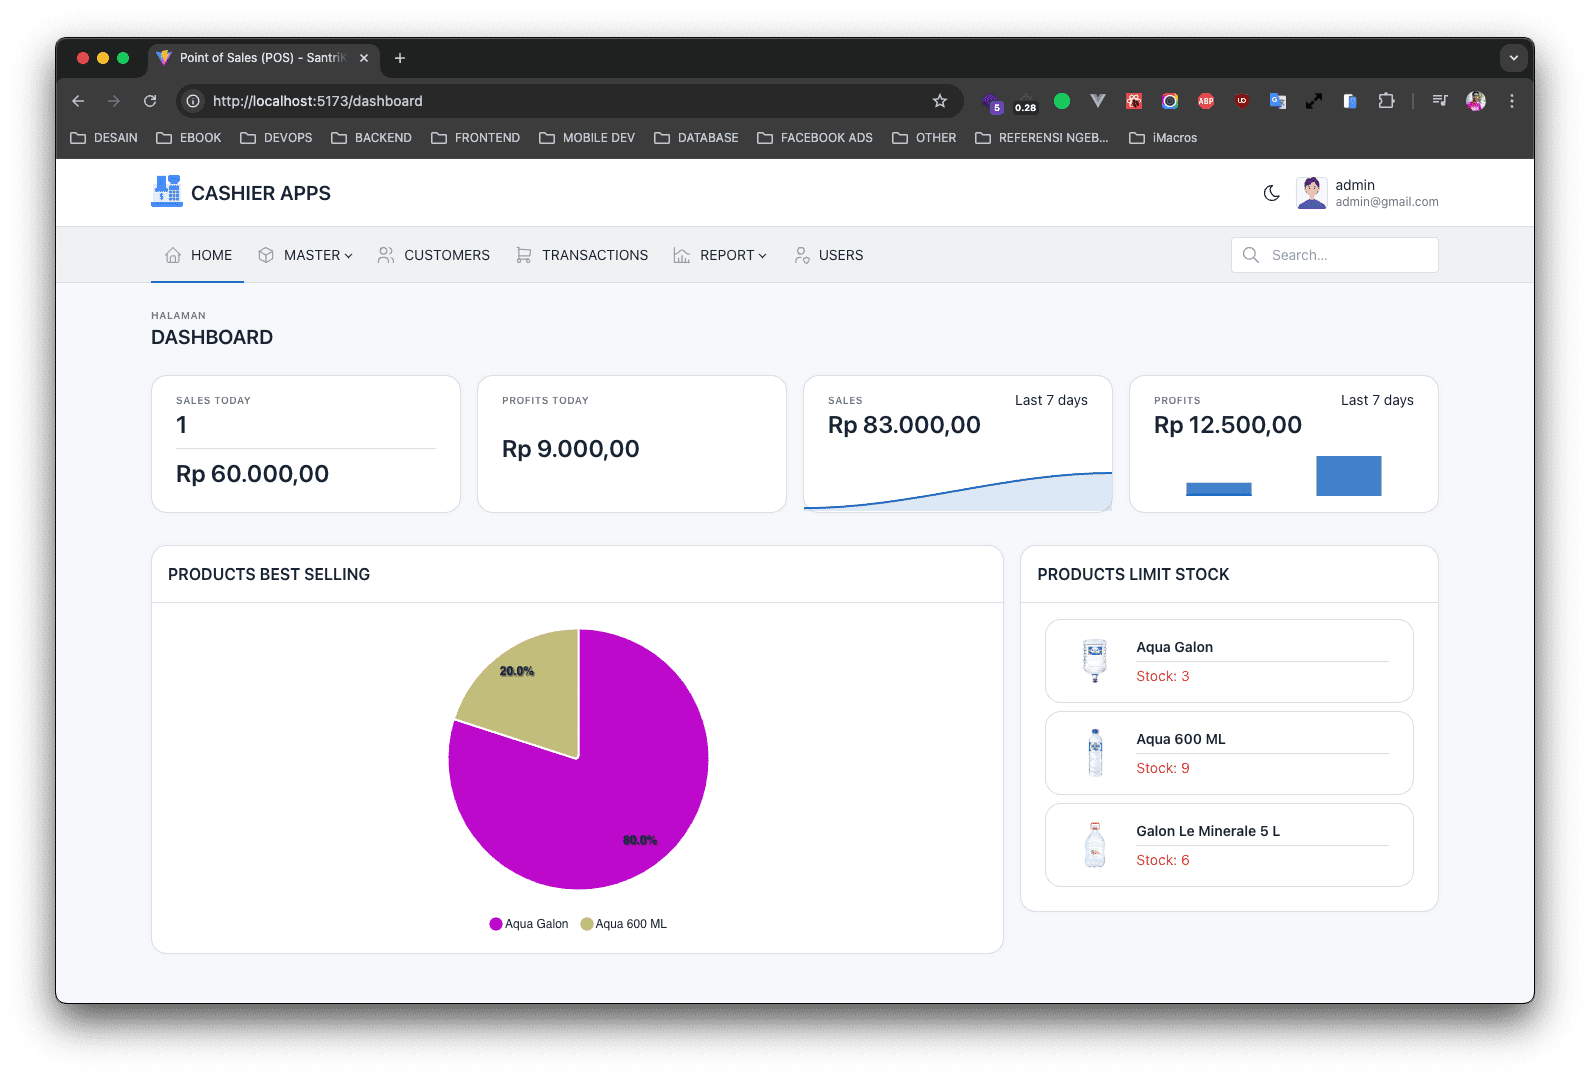The width and height of the screenshot is (1590, 1077).
Task: Toggle Aqua 600 ML legend entry
Action: (624, 924)
